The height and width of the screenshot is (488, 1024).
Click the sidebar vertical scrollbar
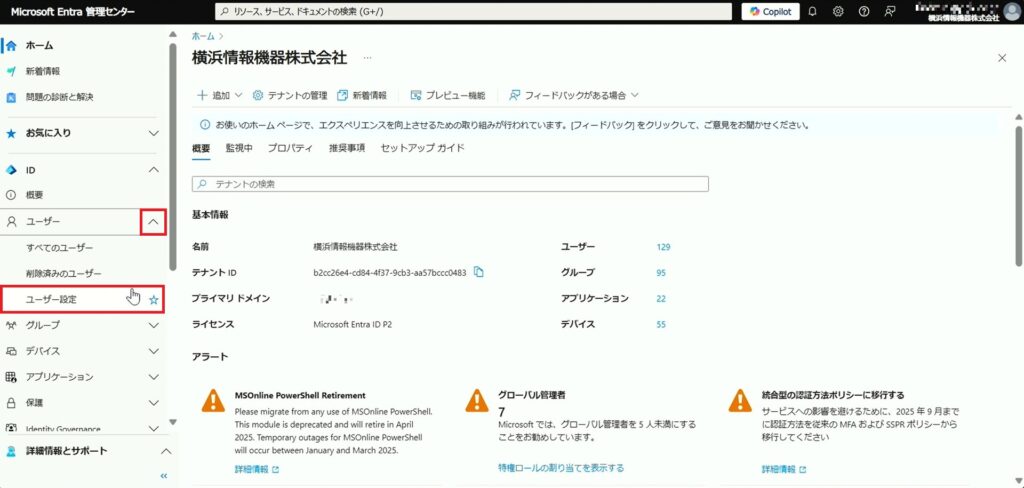[x=172, y=157]
